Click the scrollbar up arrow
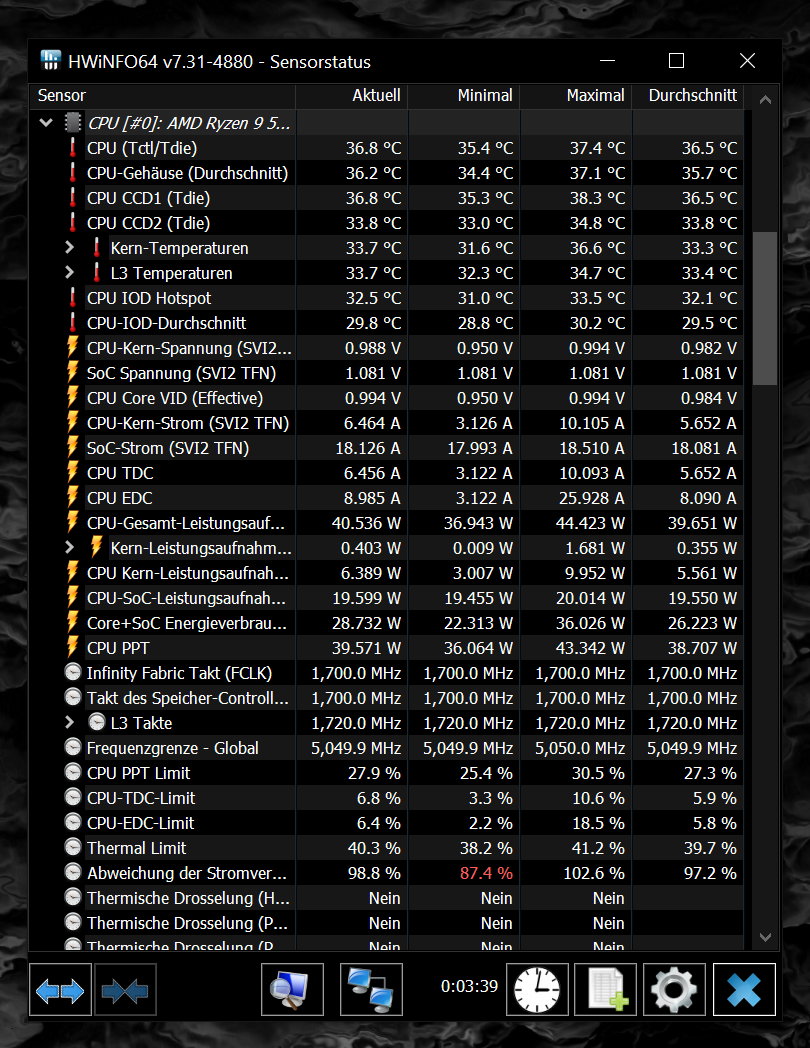 pyautogui.click(x=765, y=100)
